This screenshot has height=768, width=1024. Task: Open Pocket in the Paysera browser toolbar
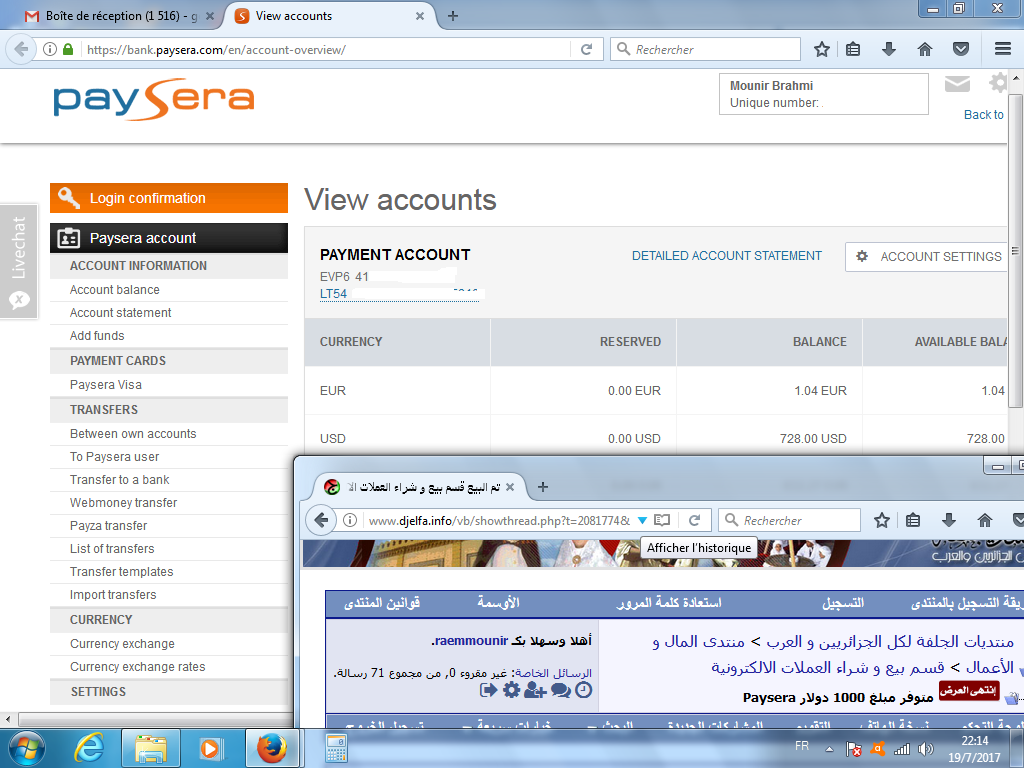coord(961,49)
